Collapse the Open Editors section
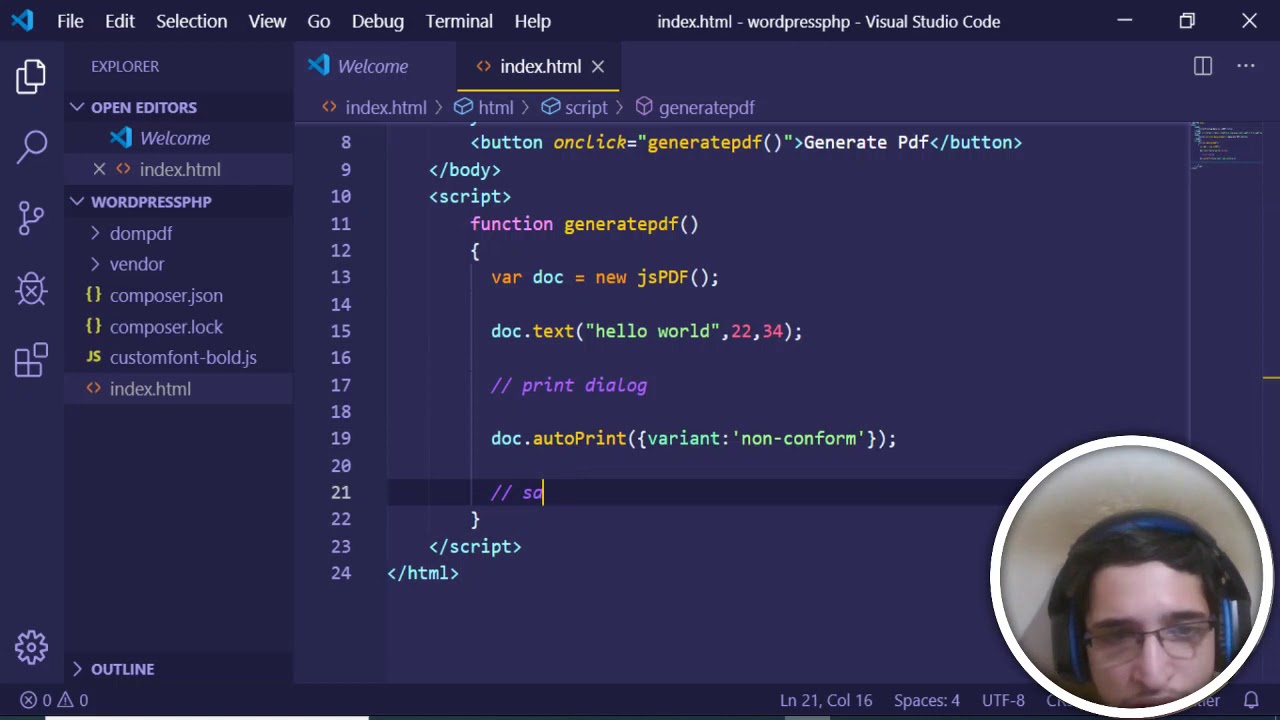 143,107
